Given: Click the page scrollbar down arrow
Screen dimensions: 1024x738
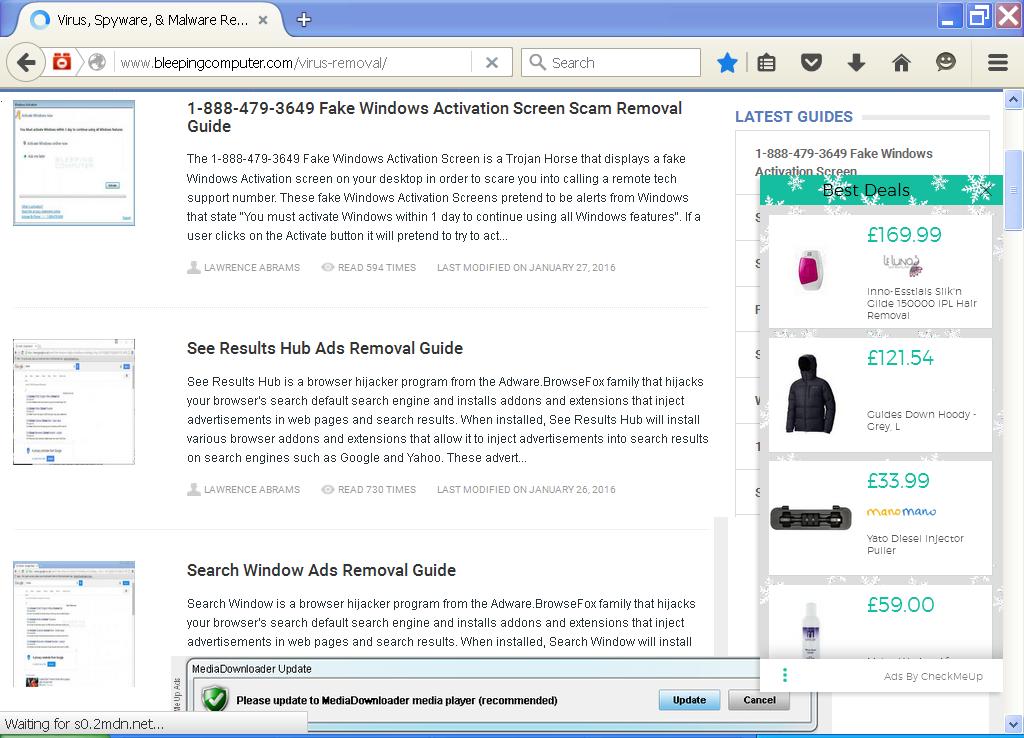Looking at the screenshot, I should point(1013,724).
